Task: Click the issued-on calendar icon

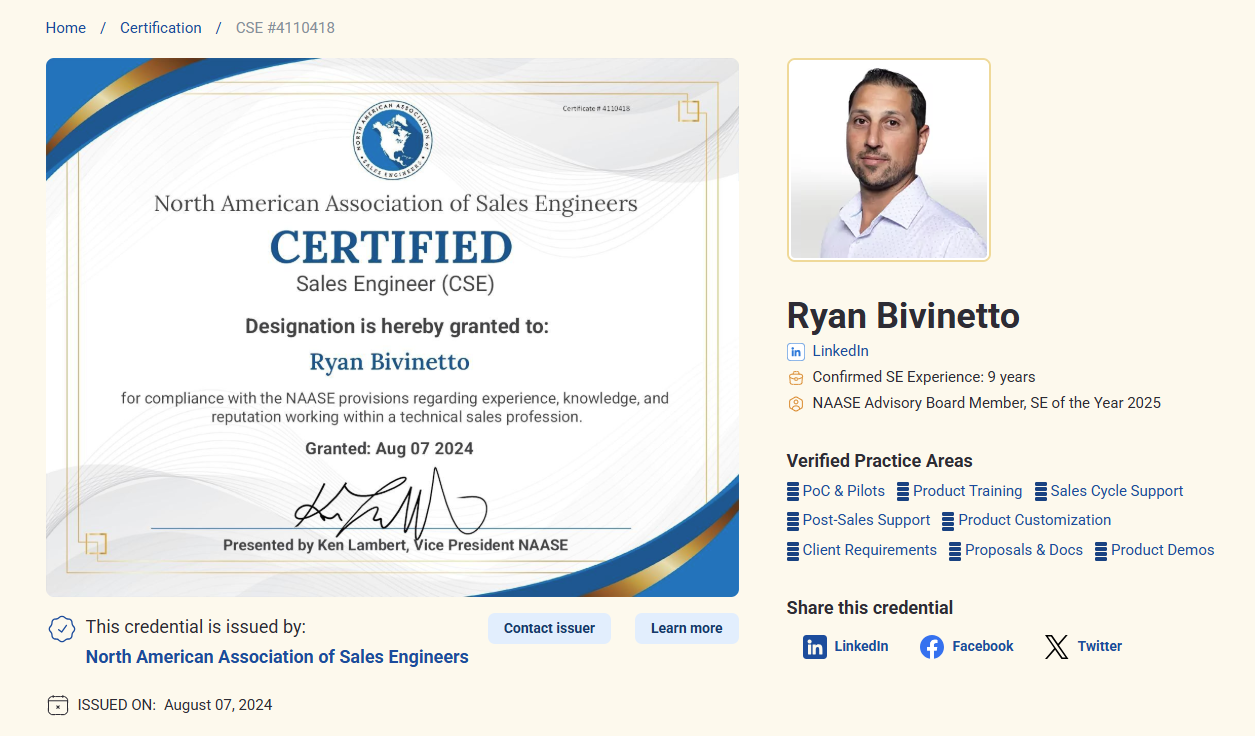Action: pos(58,705)
